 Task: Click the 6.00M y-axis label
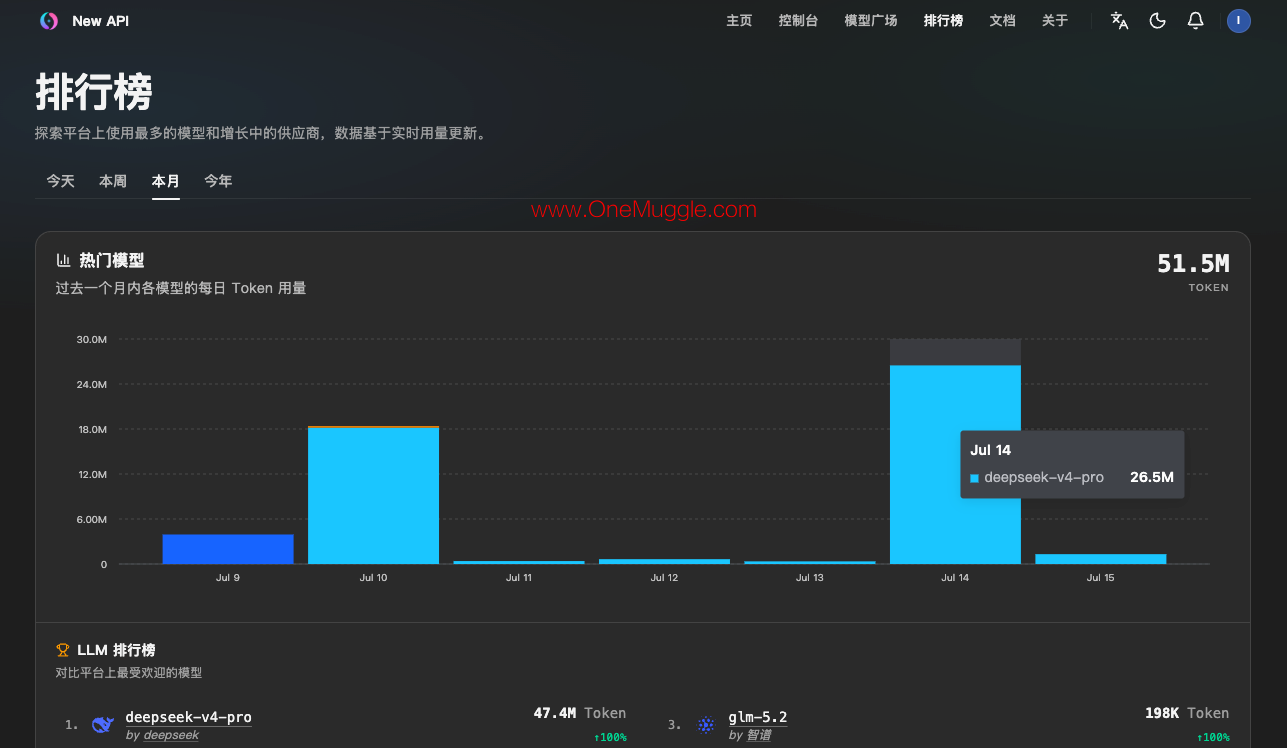91,520
